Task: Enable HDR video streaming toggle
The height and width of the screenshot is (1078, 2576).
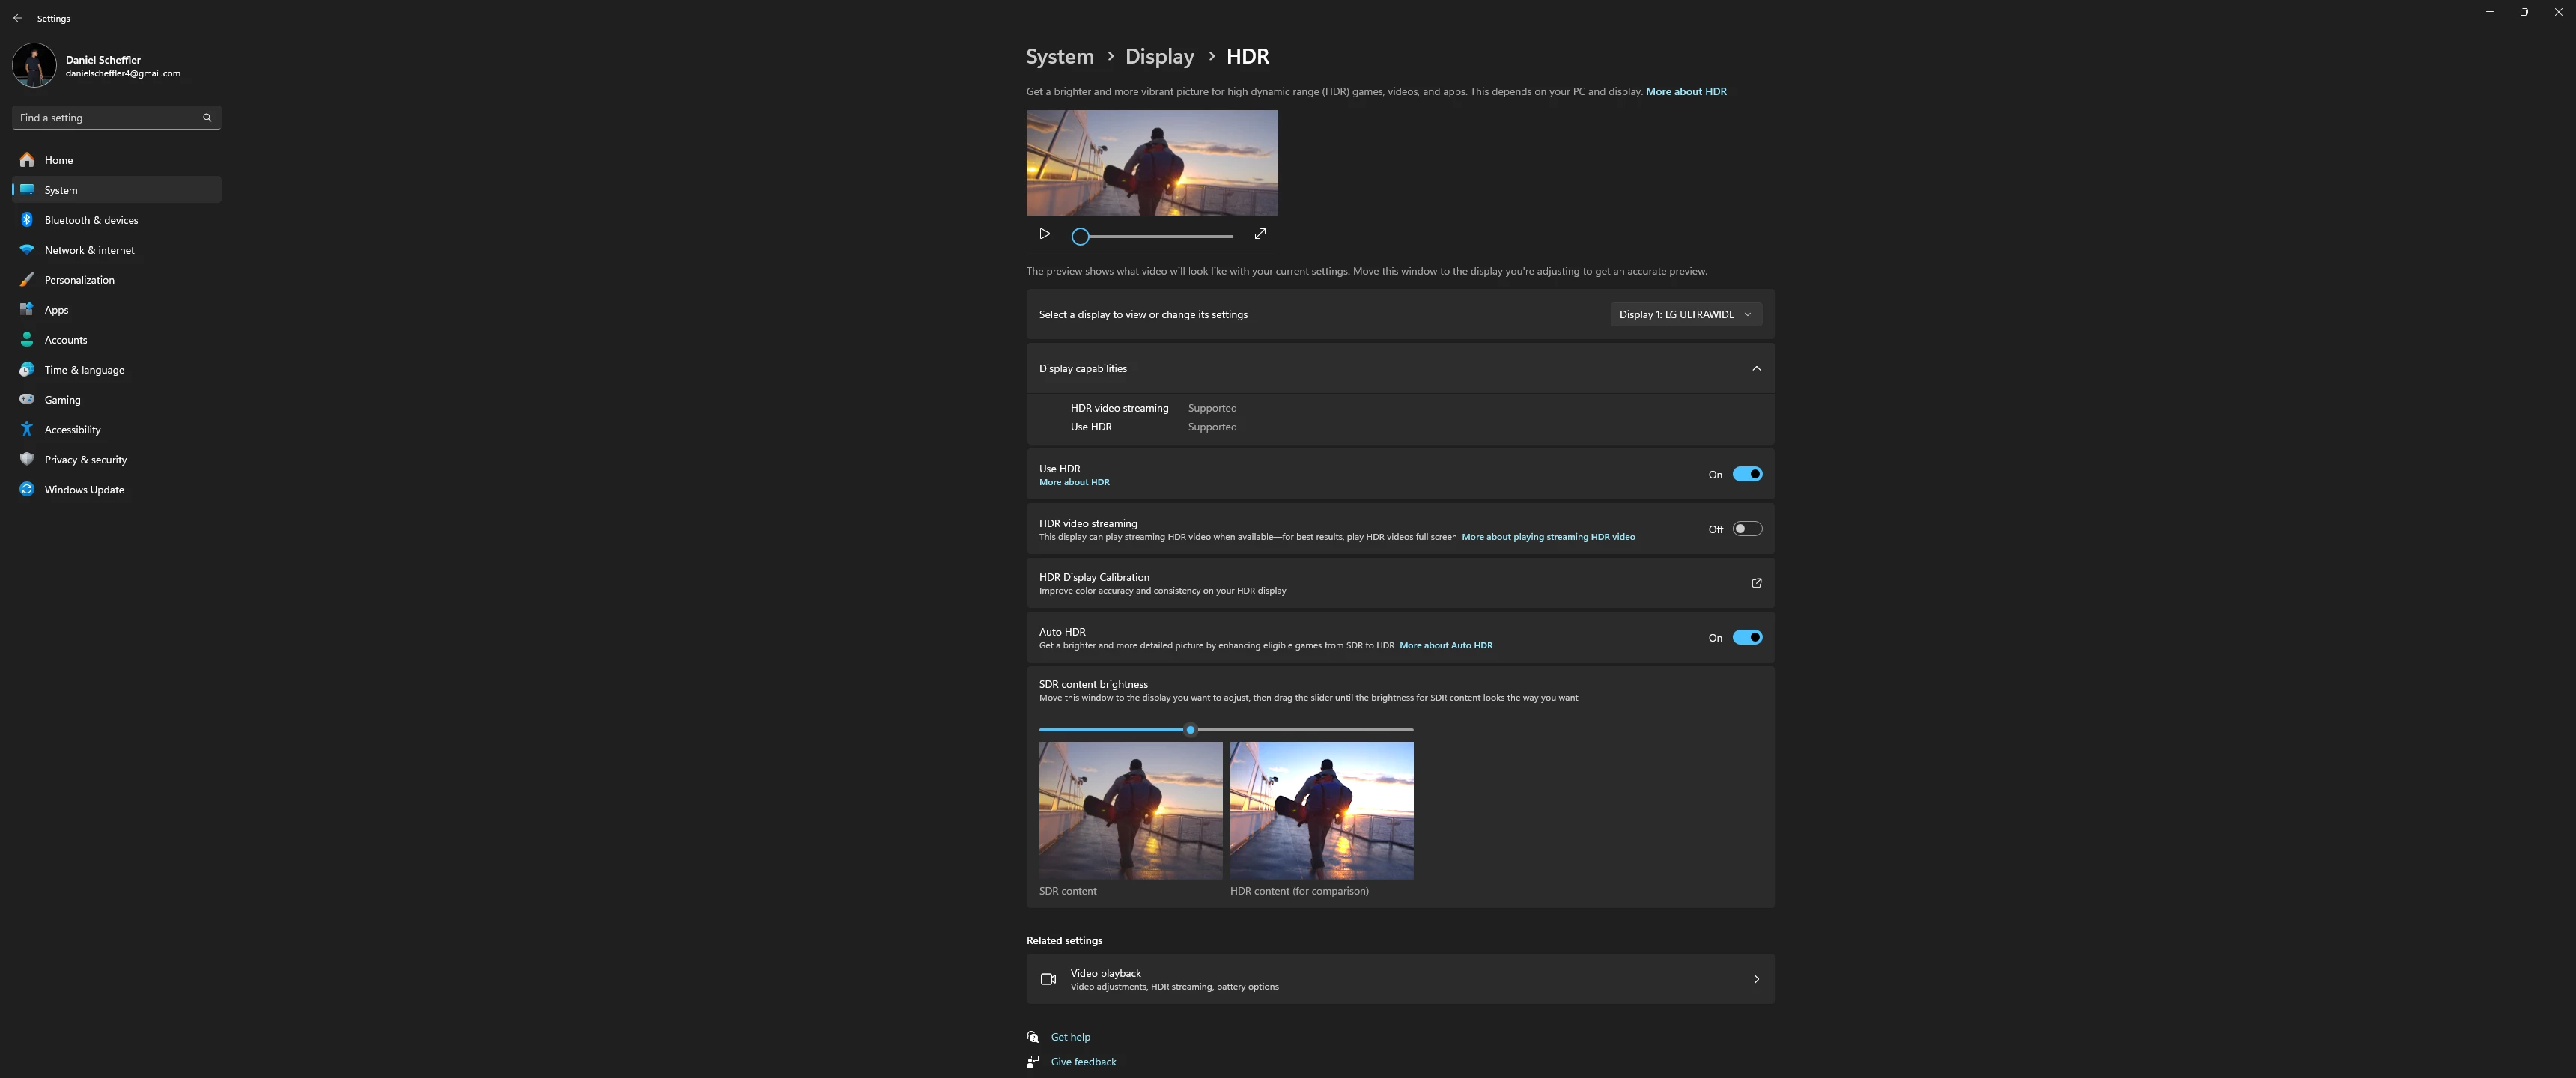Action: point(1747,529)
